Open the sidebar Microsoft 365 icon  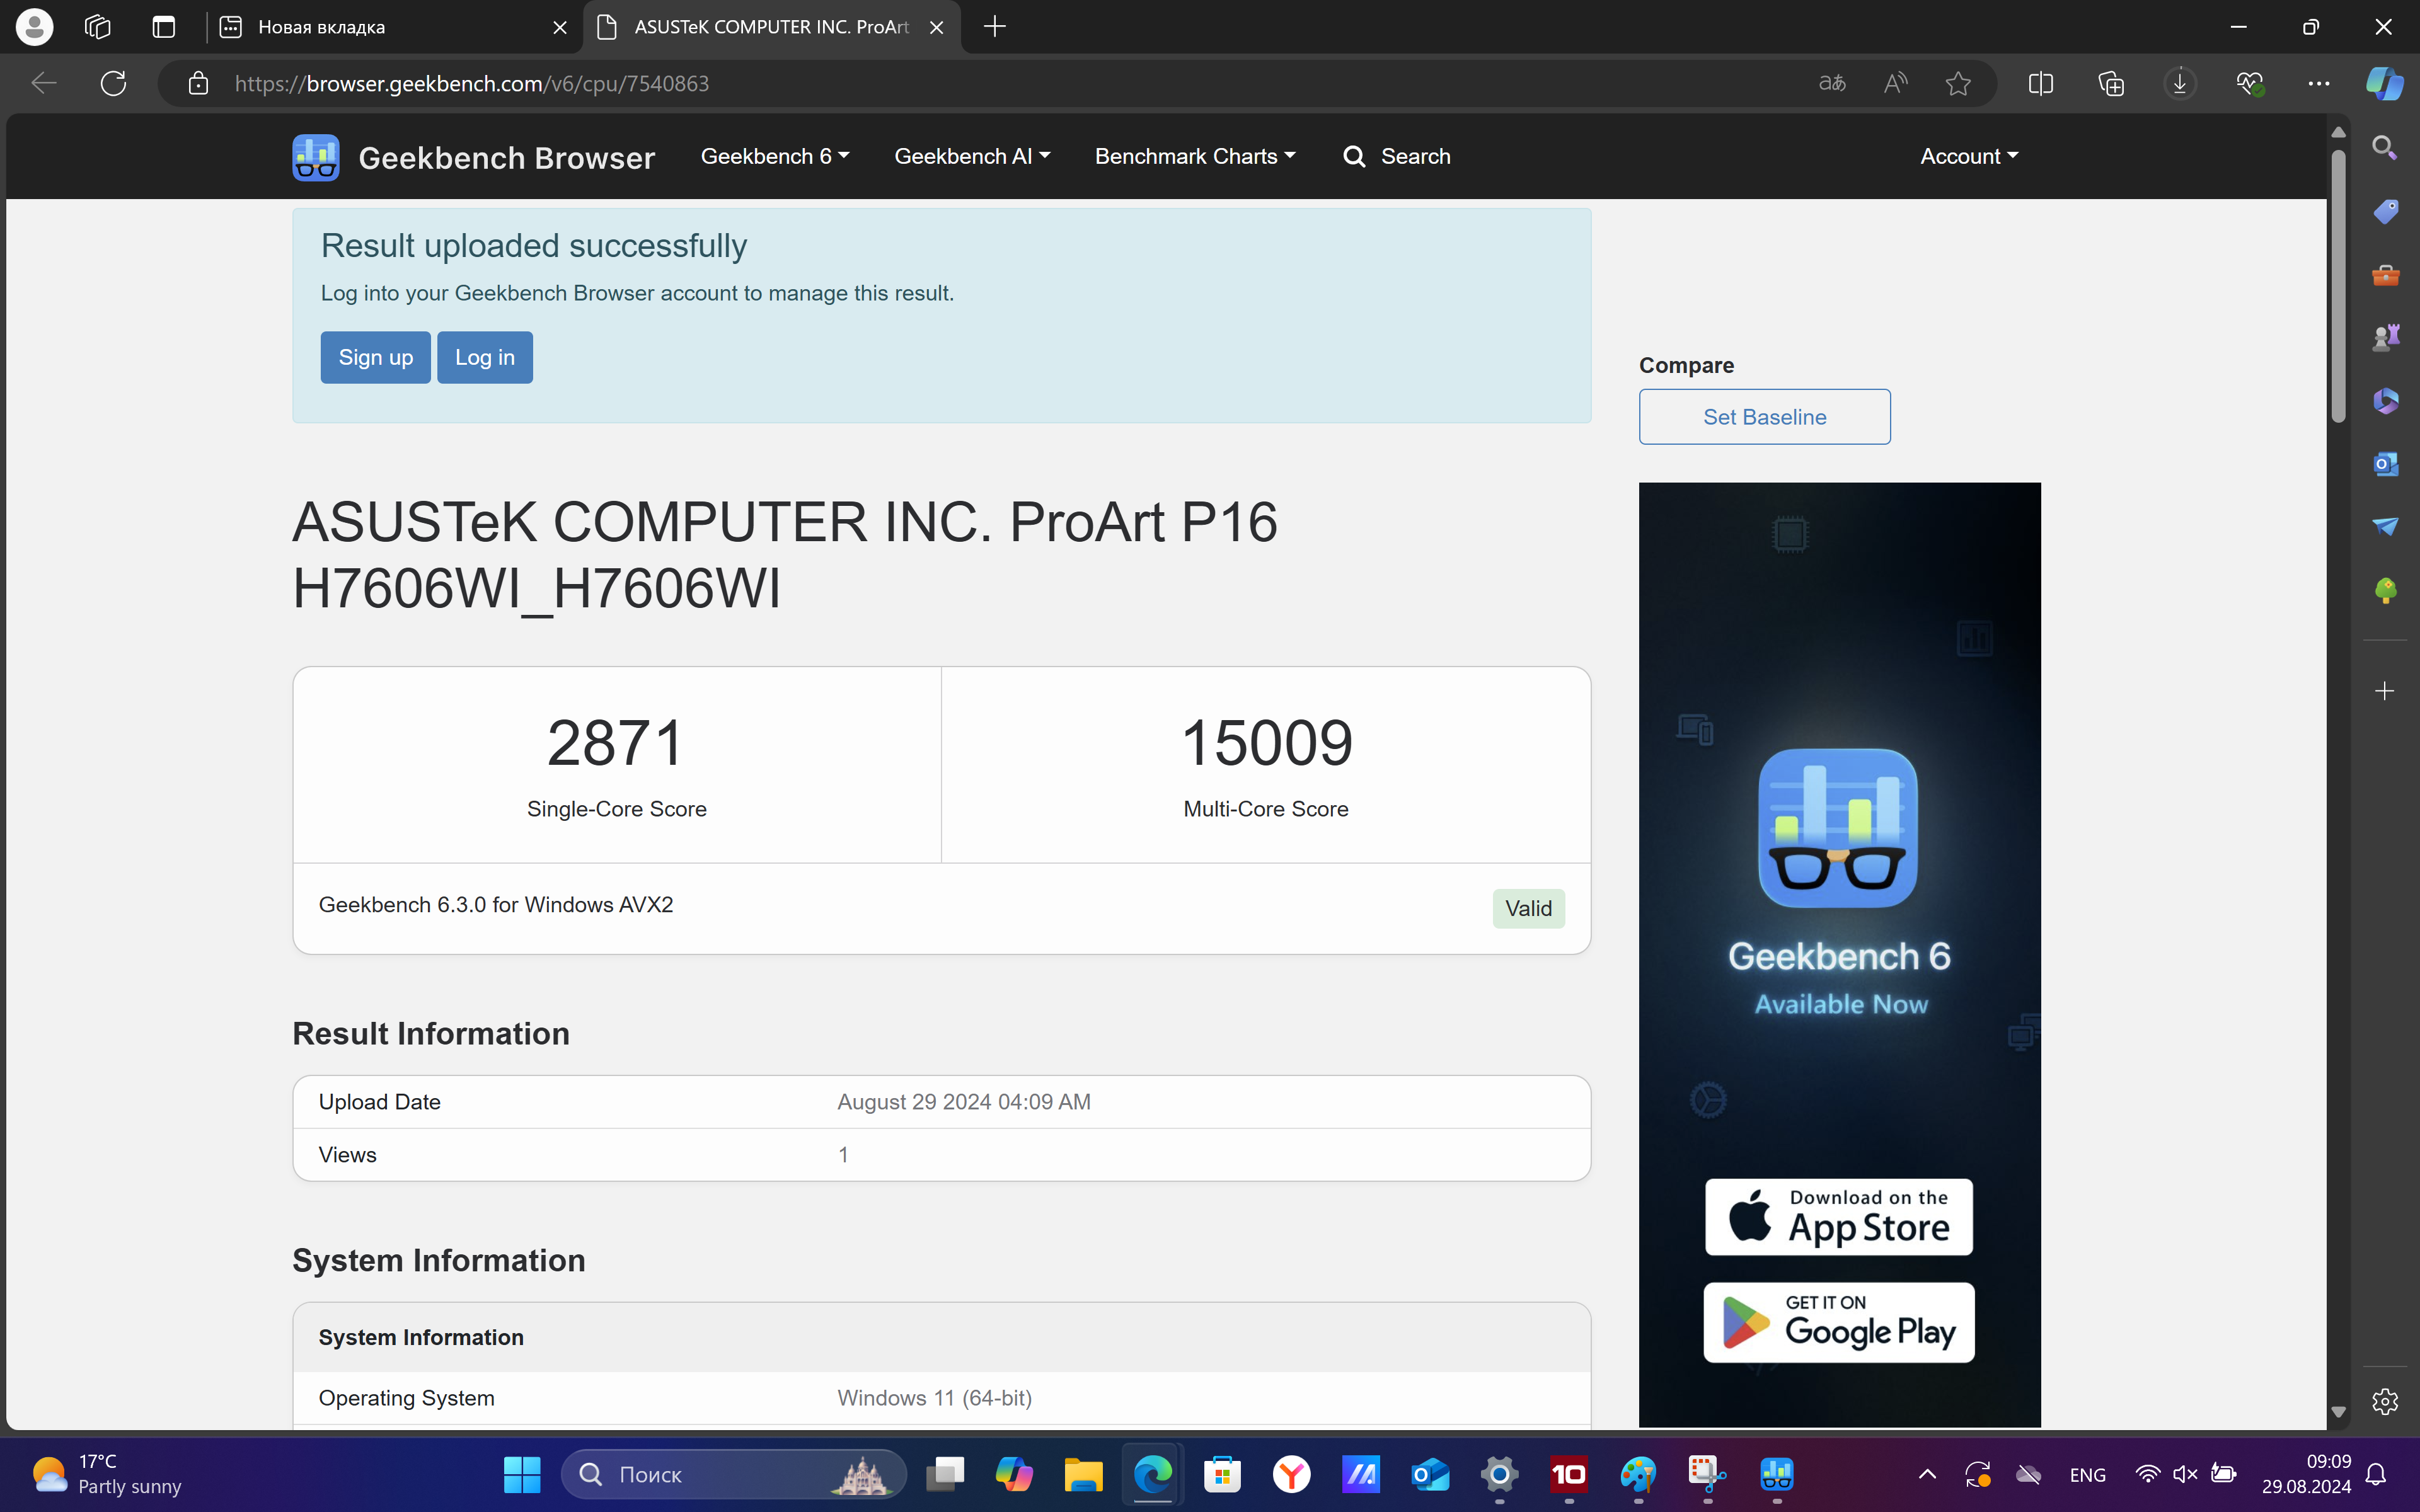(2385, 401)
